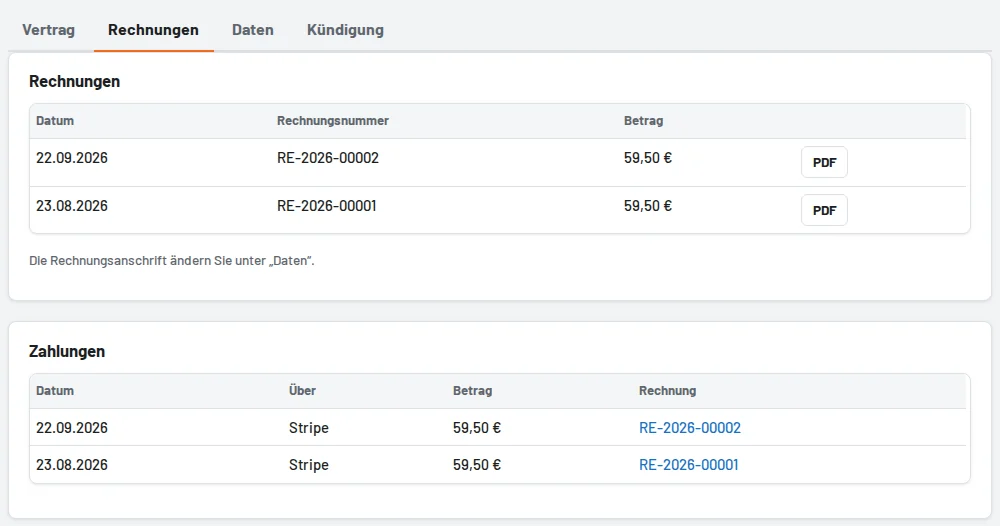Go to the Kündigung tab

click(345, 30)
